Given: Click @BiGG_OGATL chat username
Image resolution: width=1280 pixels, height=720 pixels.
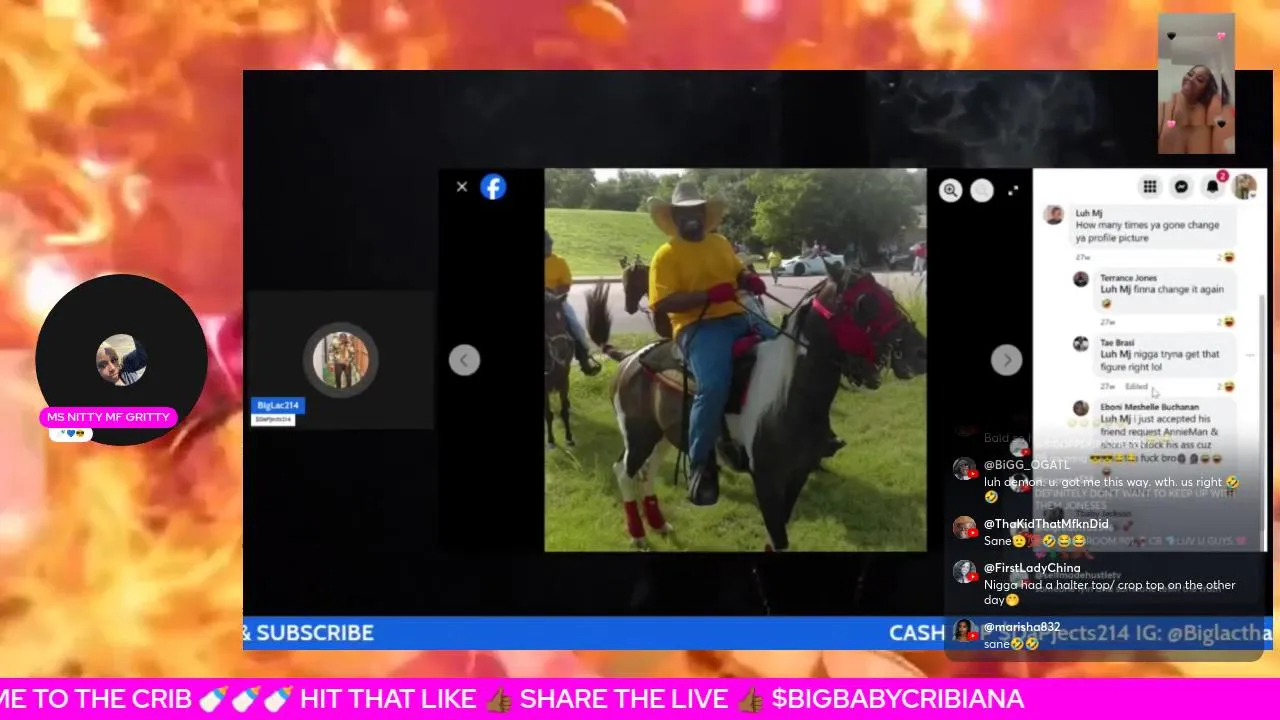Looking at the screenshot, I should (x=1027, y=465).
